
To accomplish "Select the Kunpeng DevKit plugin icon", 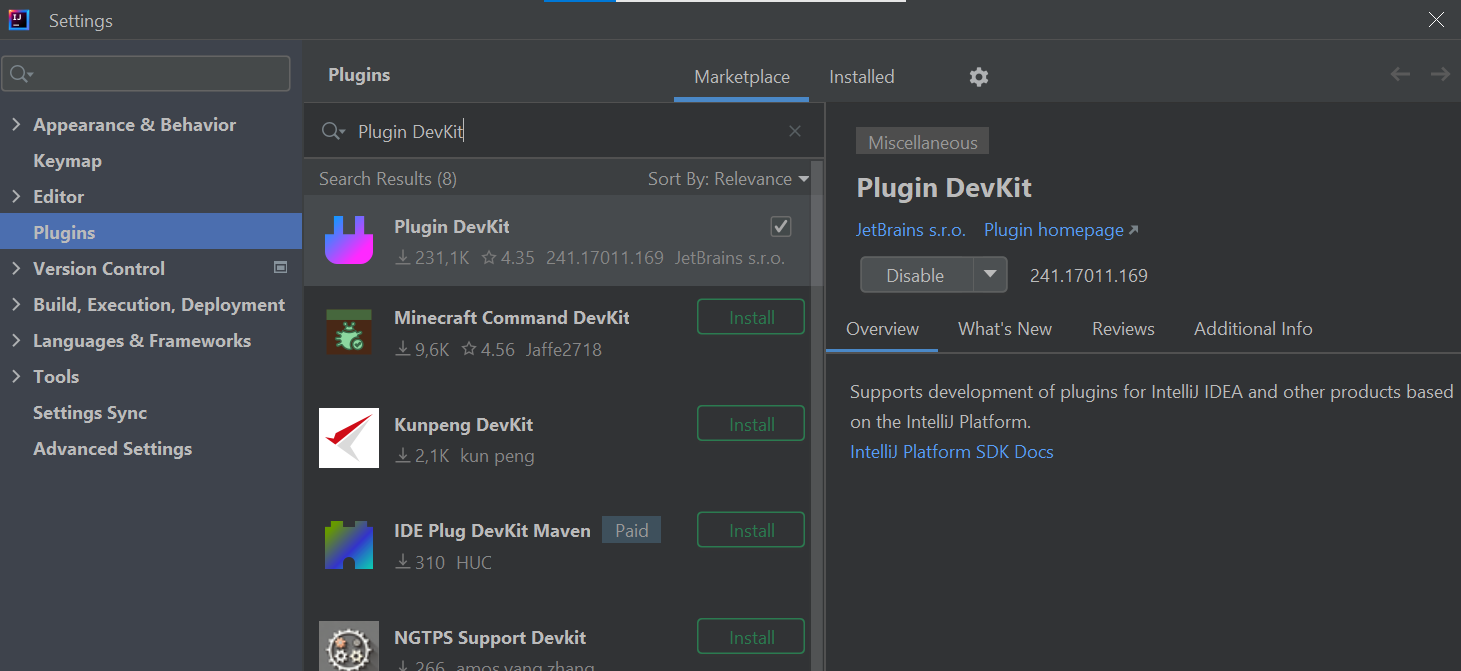I will coord(348,438).
